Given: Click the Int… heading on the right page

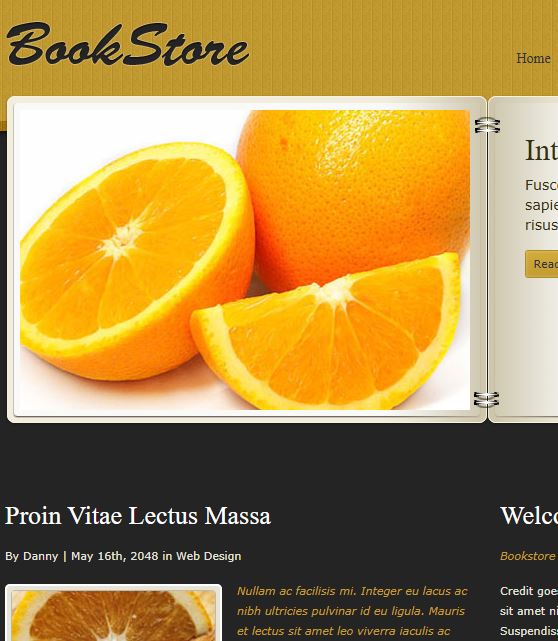Looking at the screenshot, I should click(x=541, y=150).
